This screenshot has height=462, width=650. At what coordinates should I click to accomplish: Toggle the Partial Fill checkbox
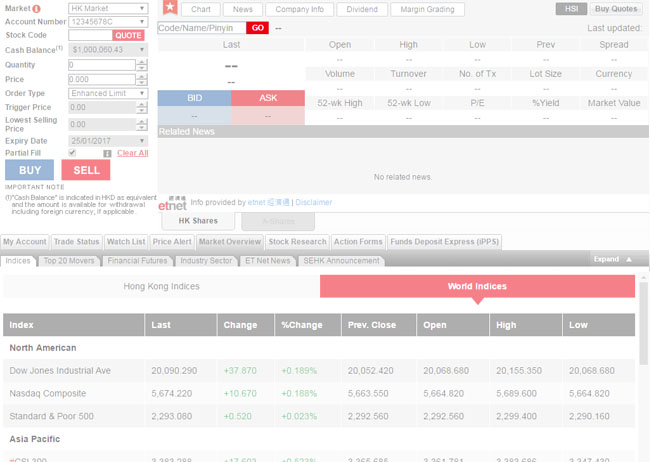(72, 153)
